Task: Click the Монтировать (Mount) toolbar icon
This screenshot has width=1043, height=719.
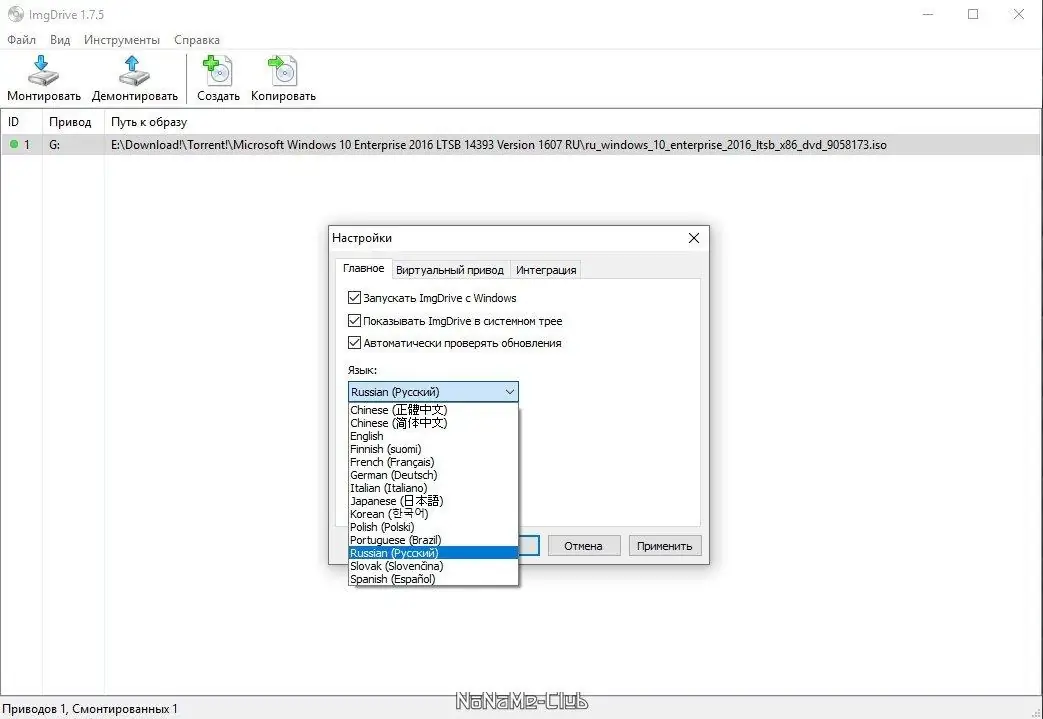Action: (x=43, y=71)
